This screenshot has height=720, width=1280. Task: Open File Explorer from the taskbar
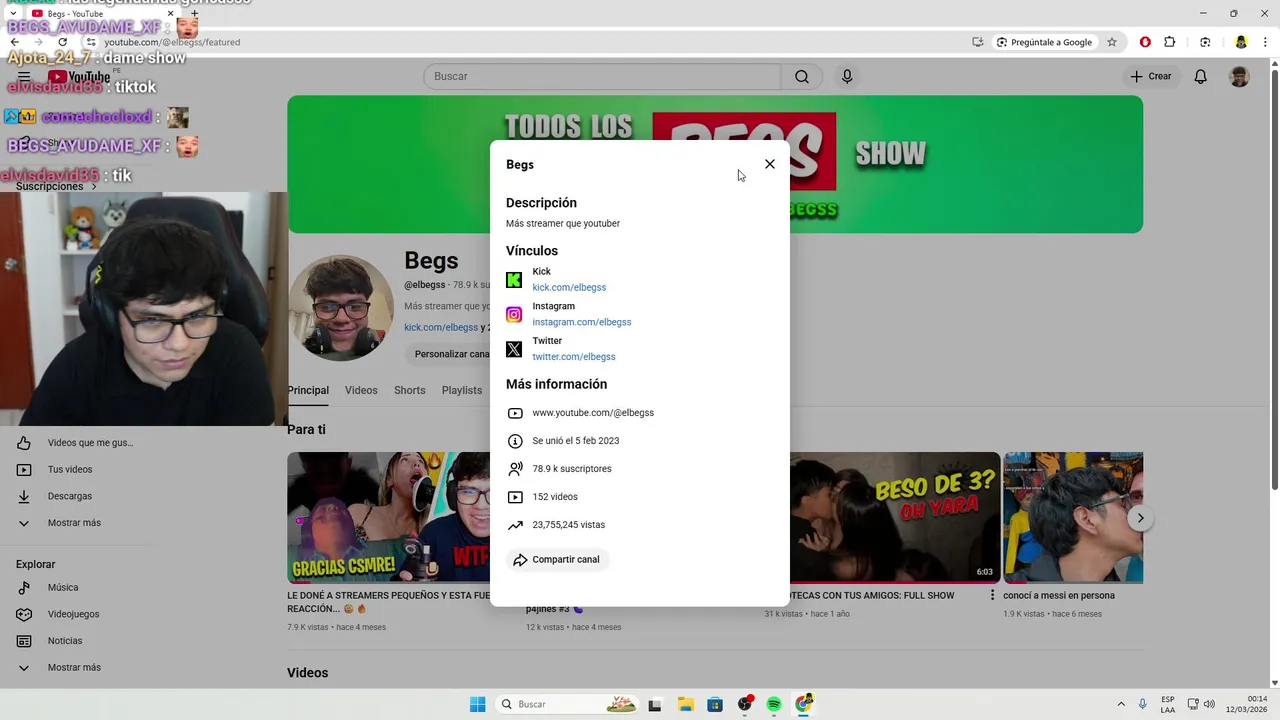[x=686, y=704]
